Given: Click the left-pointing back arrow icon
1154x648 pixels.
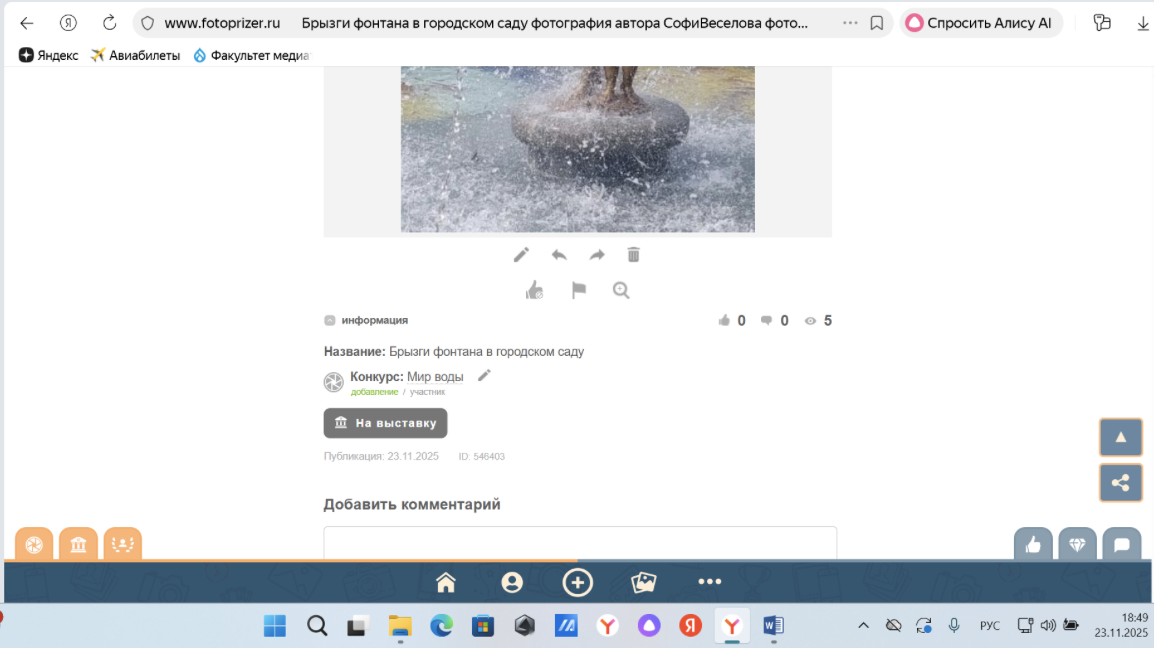Looking at the screenshot, I should (x=559, y=255).
